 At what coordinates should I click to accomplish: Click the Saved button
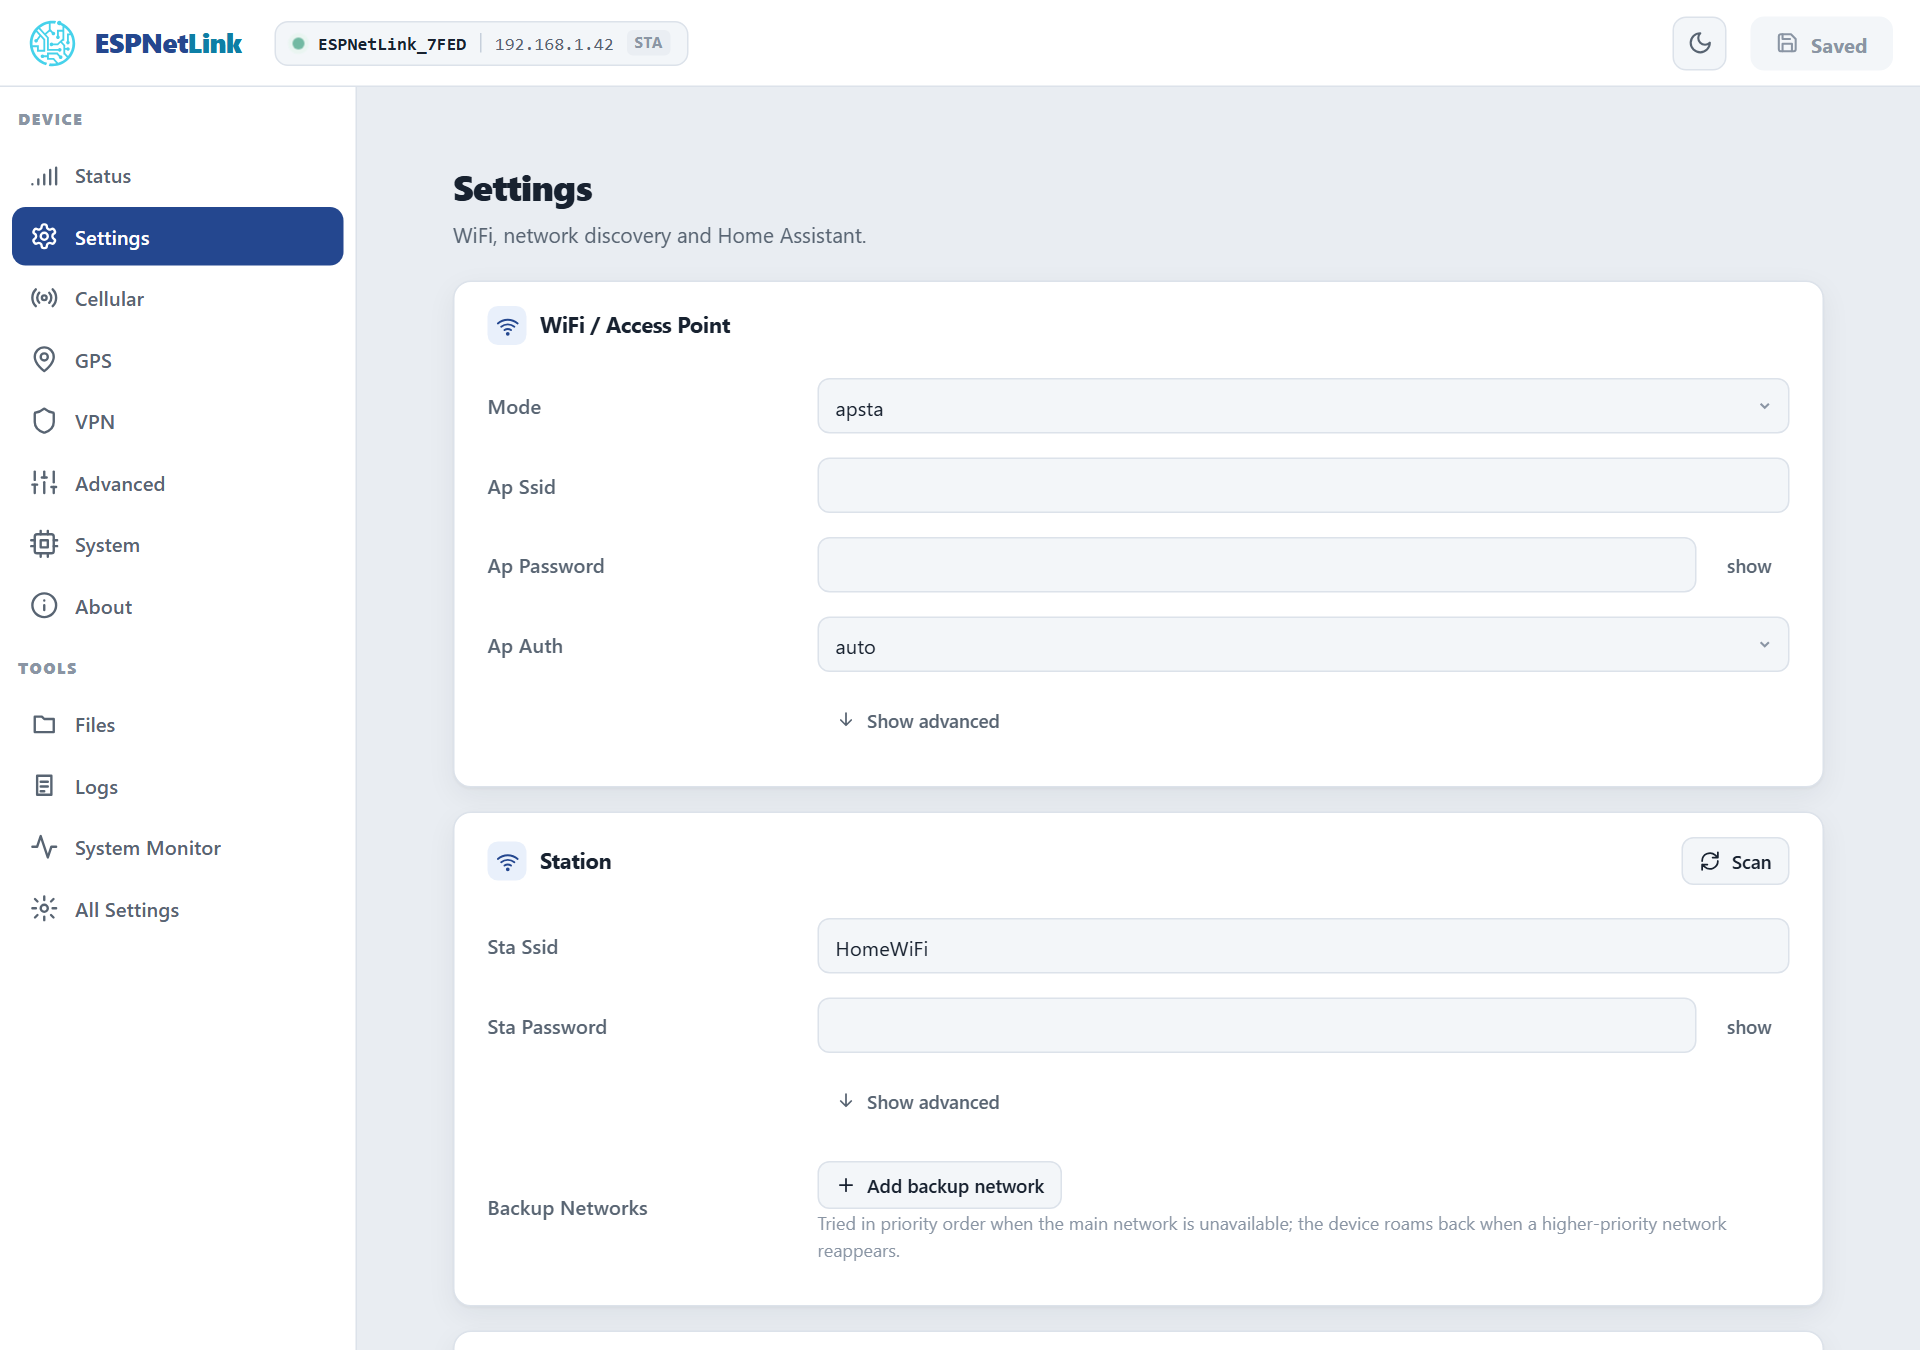click(x=1821, y=44)
